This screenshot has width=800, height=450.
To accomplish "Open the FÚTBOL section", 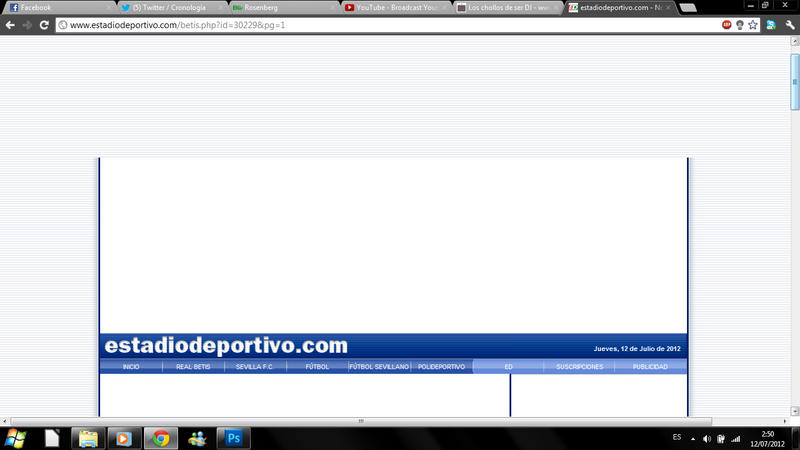I will pos(317,367).
